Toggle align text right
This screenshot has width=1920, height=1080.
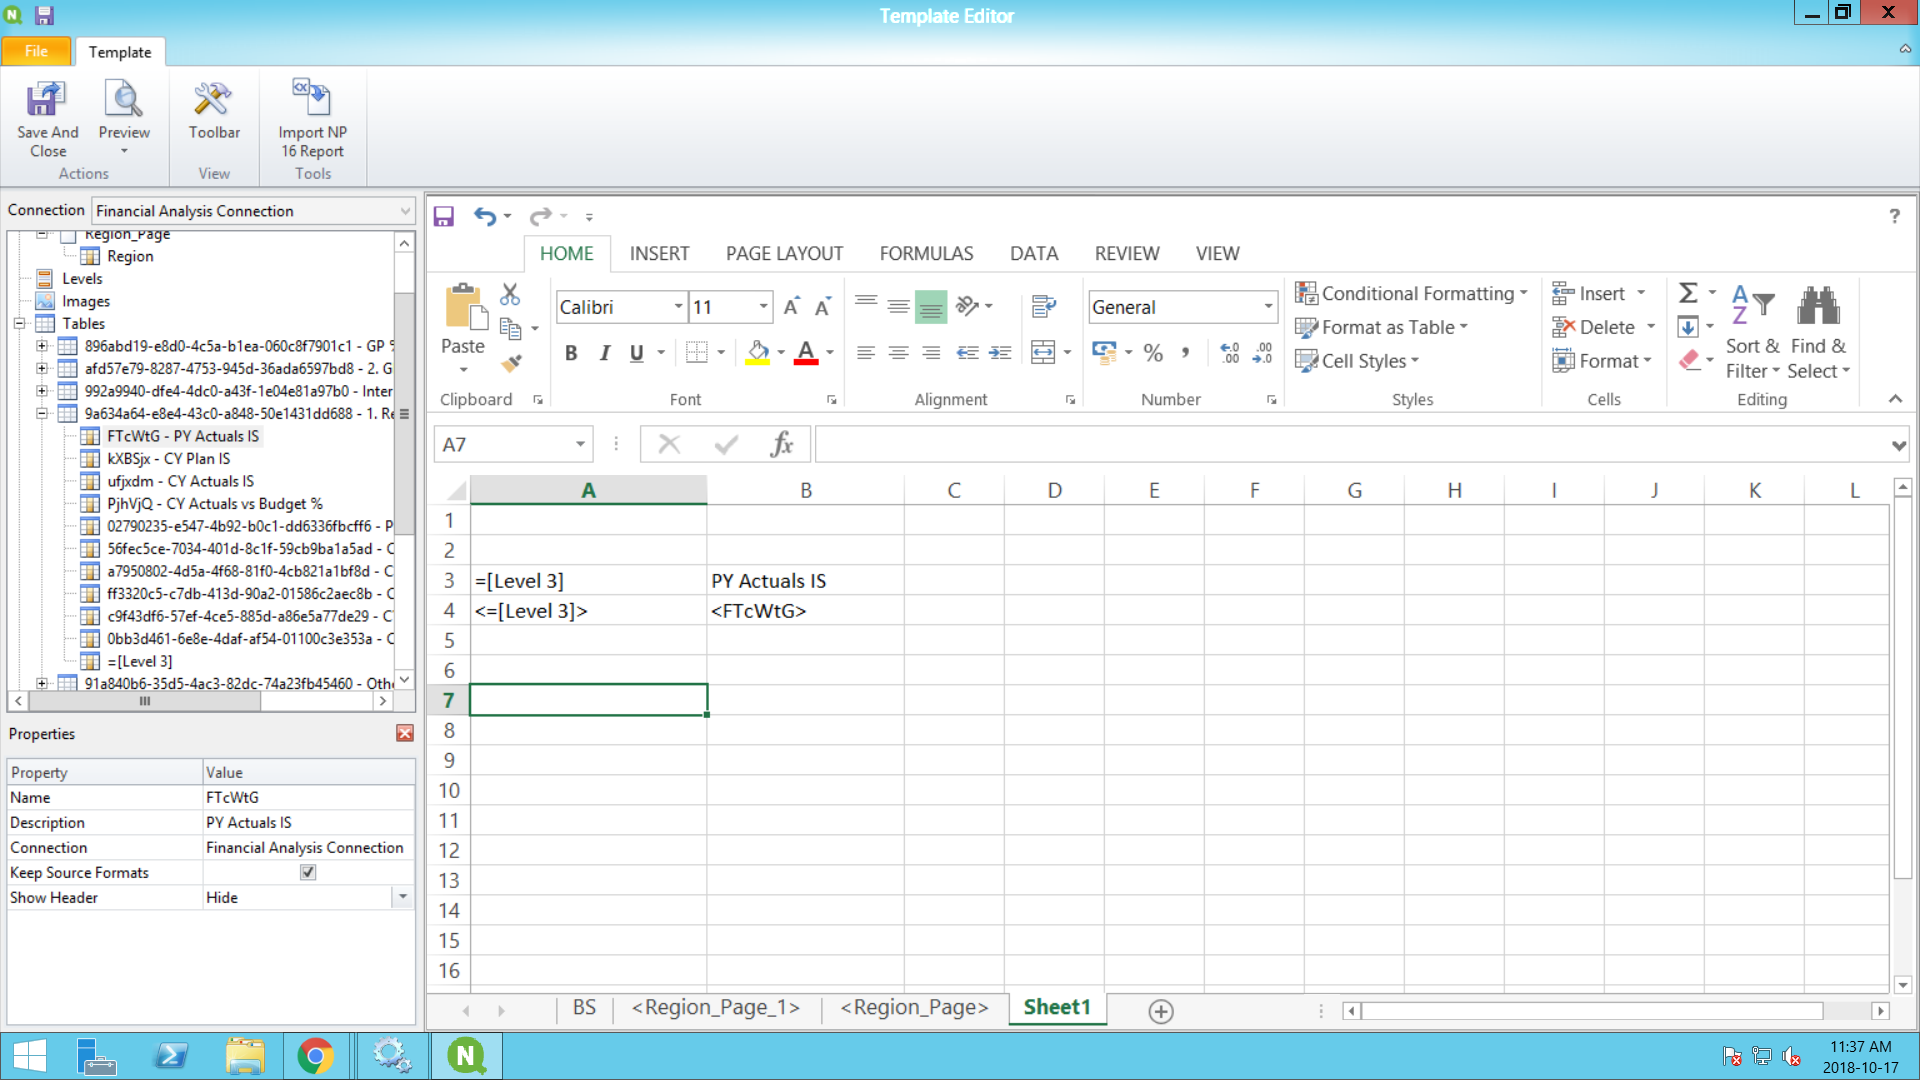coord(931,352)
